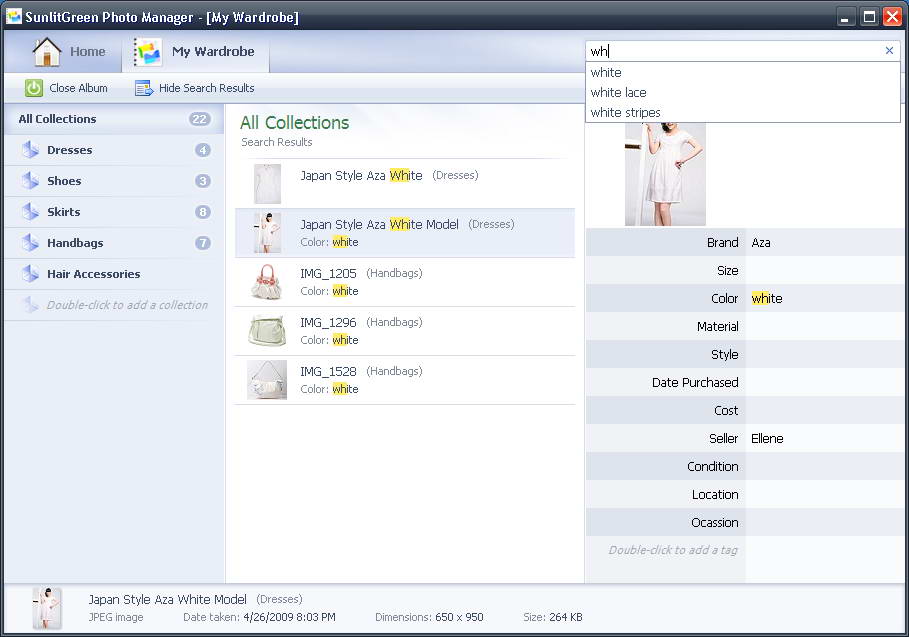The width and height of the screenshot is (909, 637).
Task: Click the empty Location value field
Action: tap(824, 494)
